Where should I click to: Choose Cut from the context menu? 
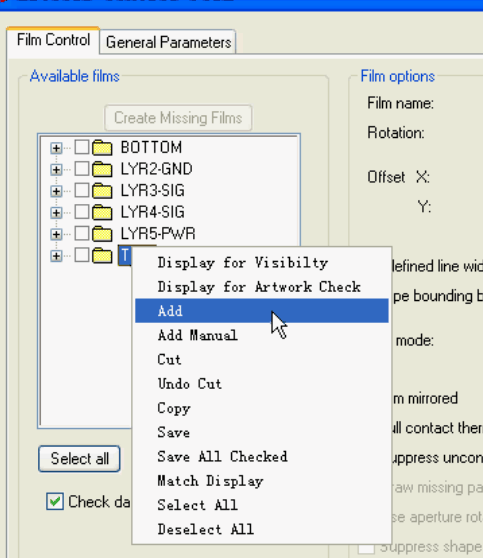click(x=262, y=359)
